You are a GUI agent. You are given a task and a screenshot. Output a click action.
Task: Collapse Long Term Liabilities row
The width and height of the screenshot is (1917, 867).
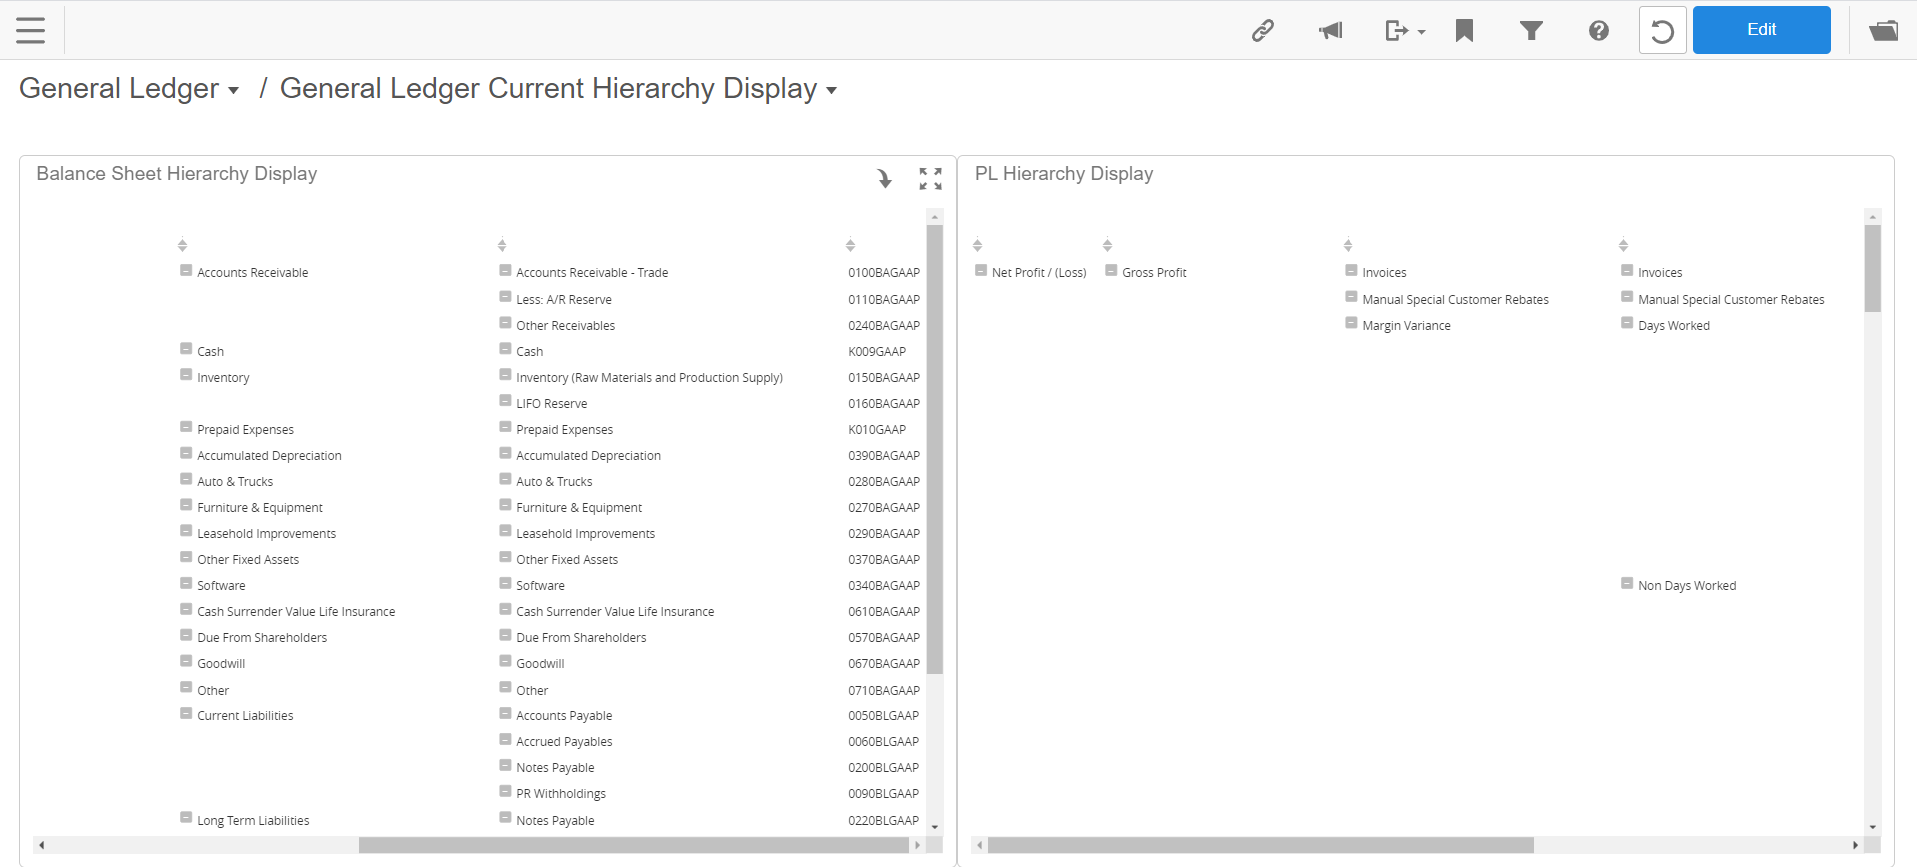[x=186, y=818]
